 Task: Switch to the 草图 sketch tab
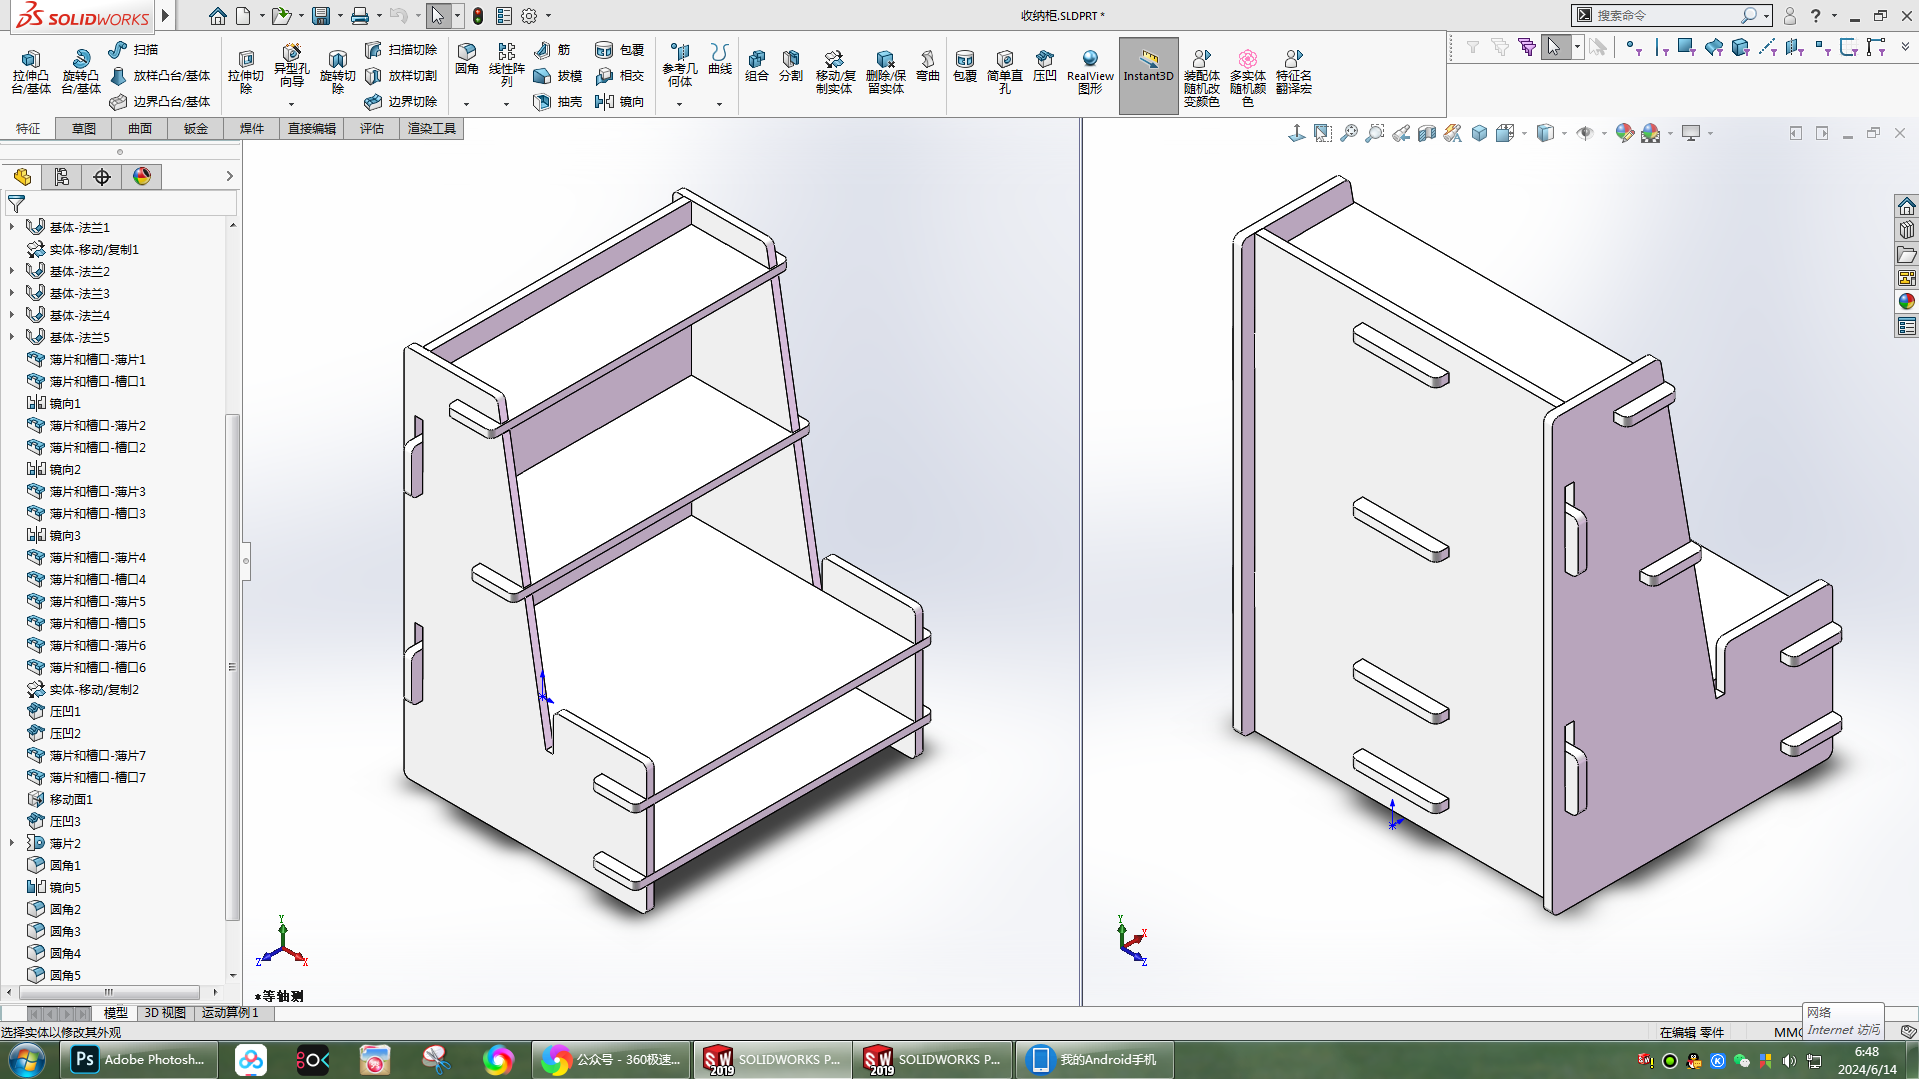84,128
